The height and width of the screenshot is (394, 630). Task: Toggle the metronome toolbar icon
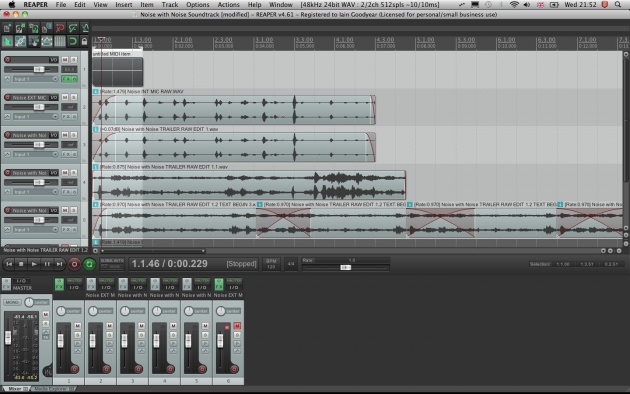coord(85,28)
